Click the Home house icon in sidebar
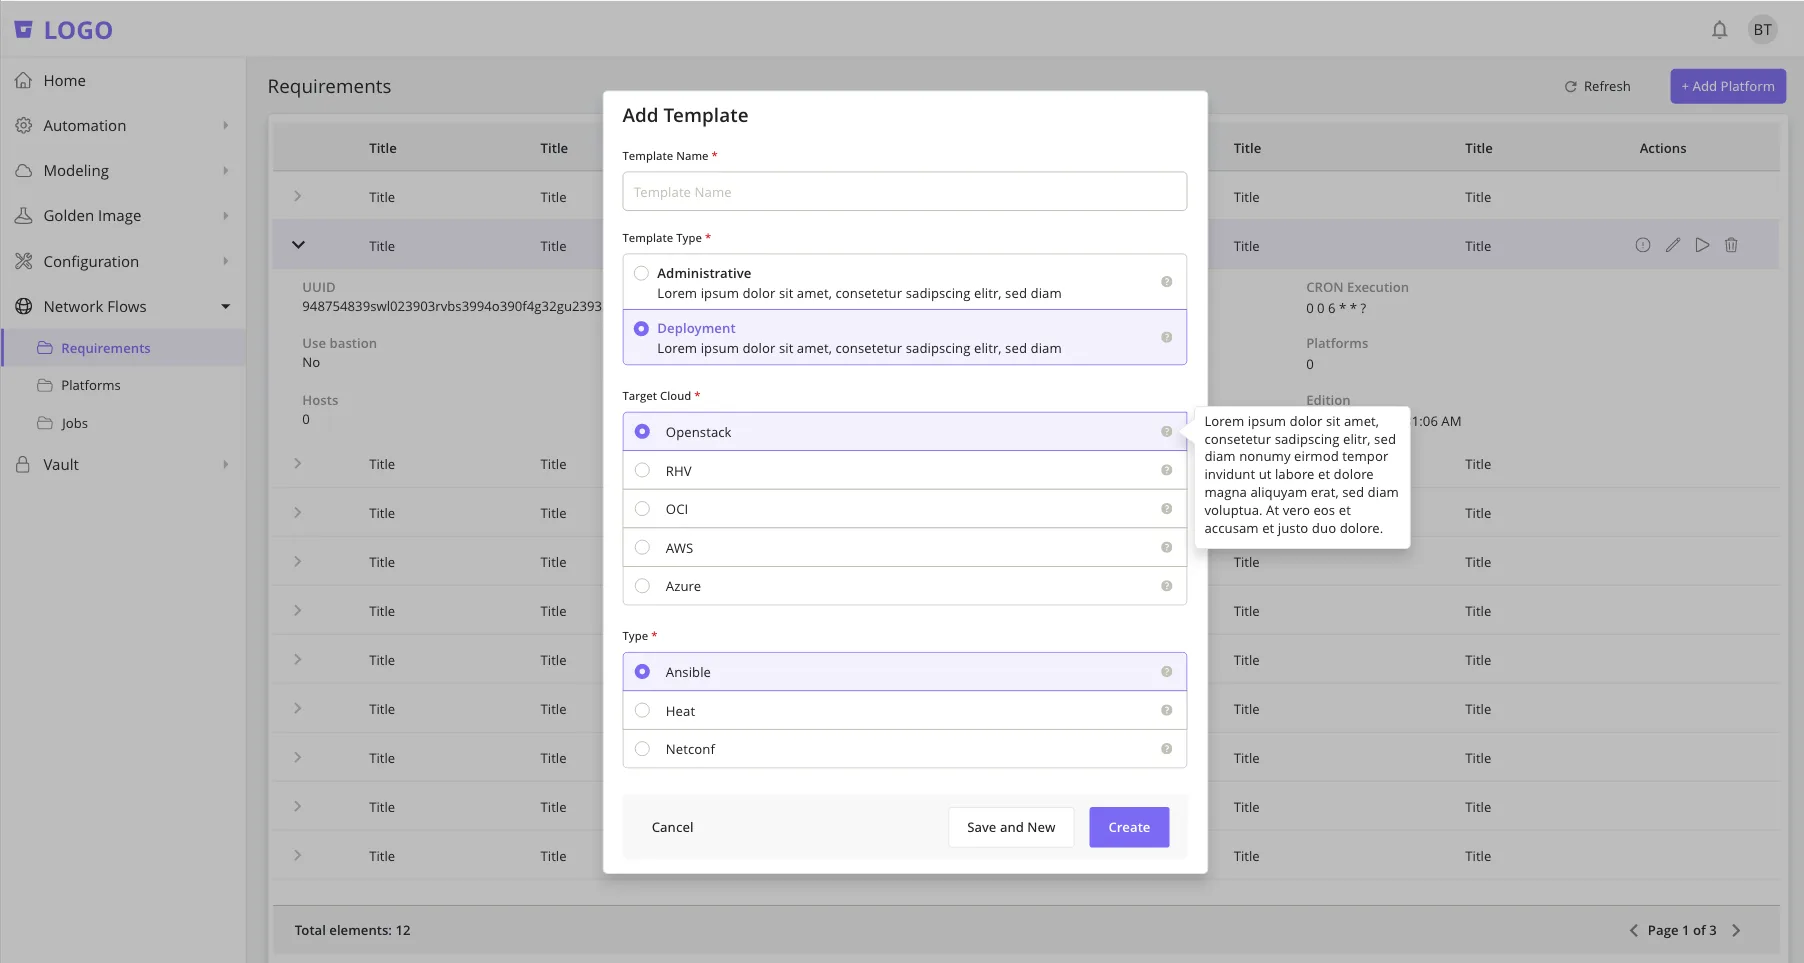 (23, 81)
